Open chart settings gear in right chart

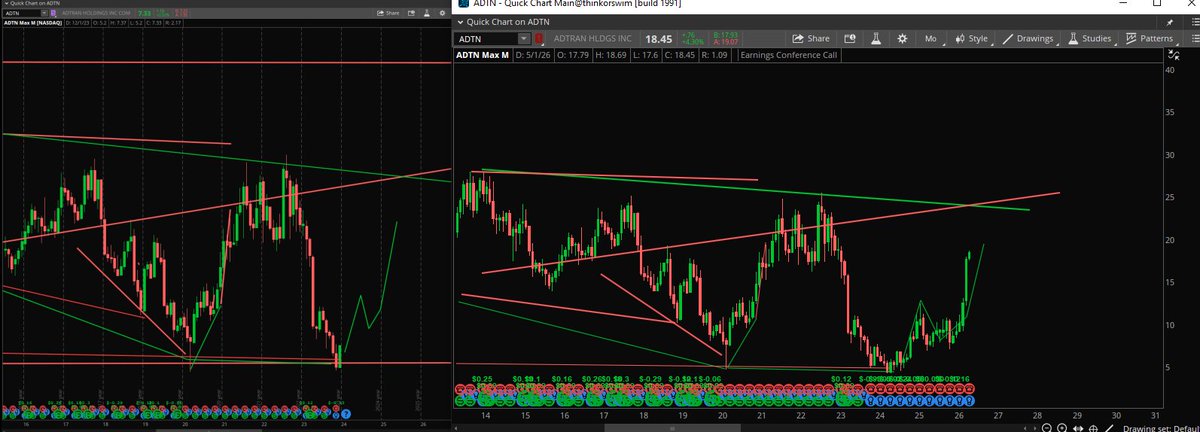pyautogui.click(x=902, y=38)
